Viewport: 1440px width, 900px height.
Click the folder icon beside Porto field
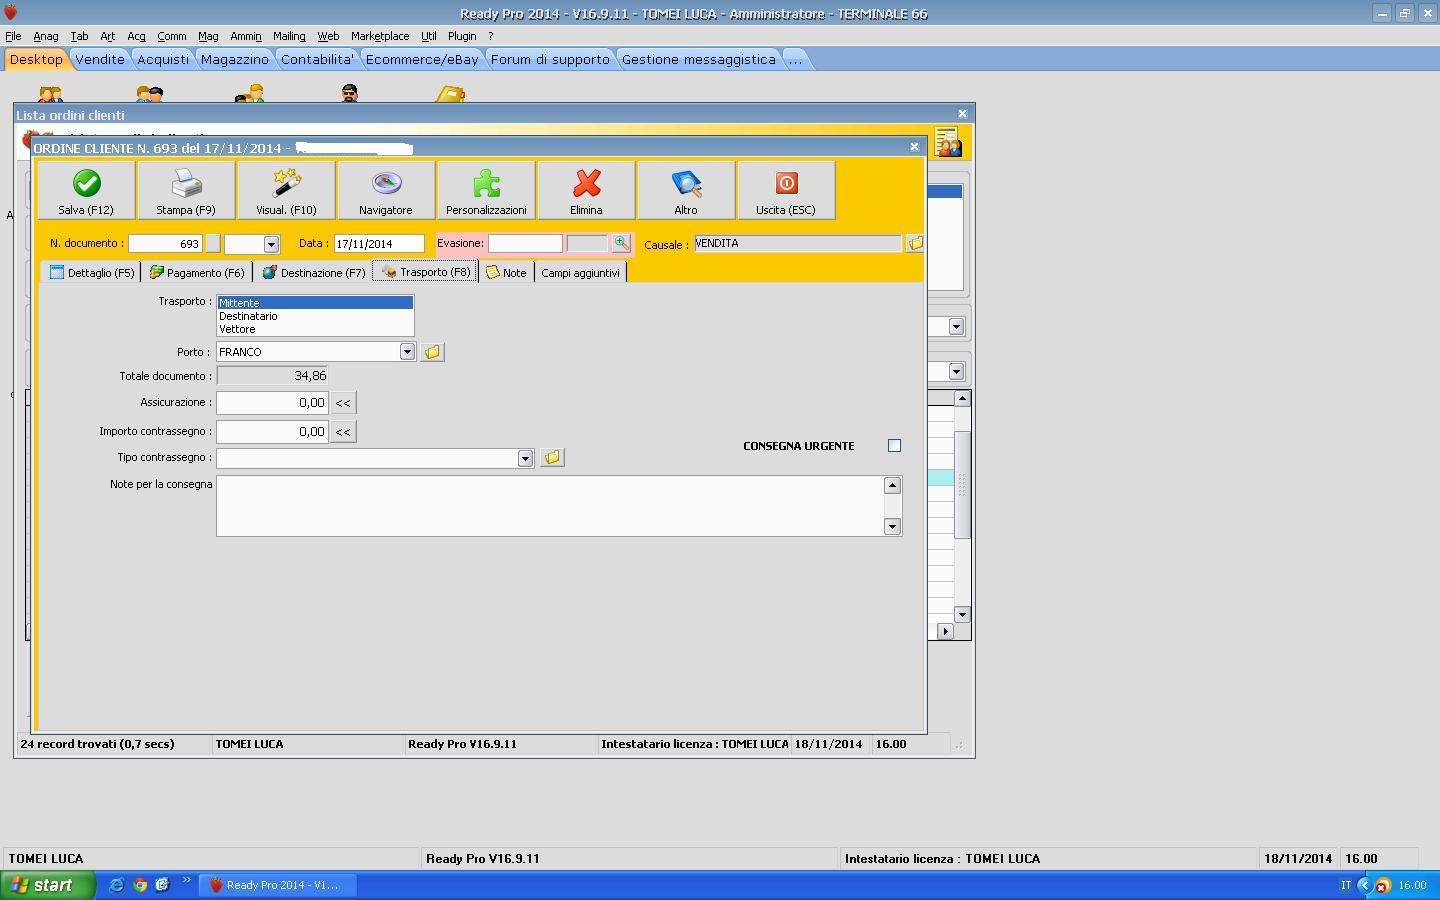(x=432, y=352)
